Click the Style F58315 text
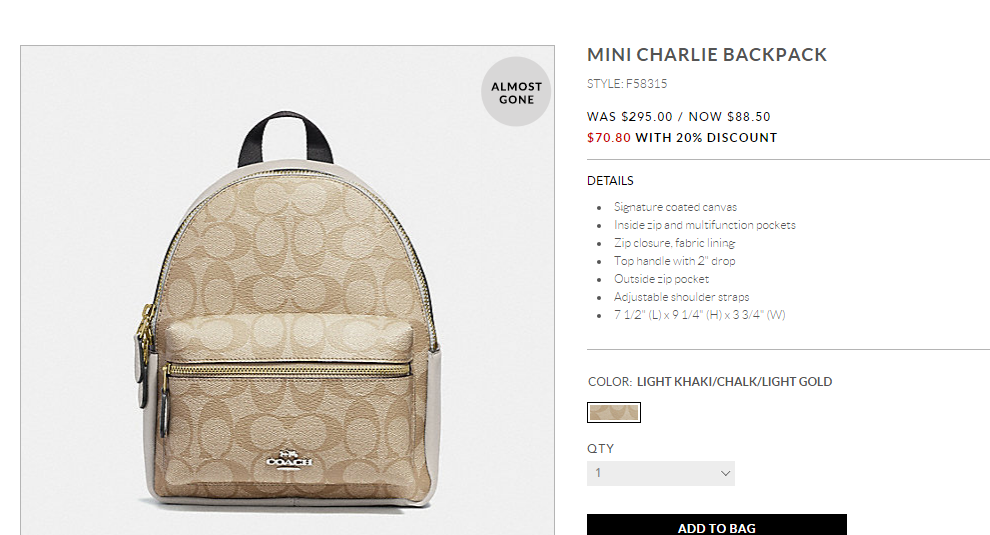This screenshot has width=990, height=535. point(627,84)
